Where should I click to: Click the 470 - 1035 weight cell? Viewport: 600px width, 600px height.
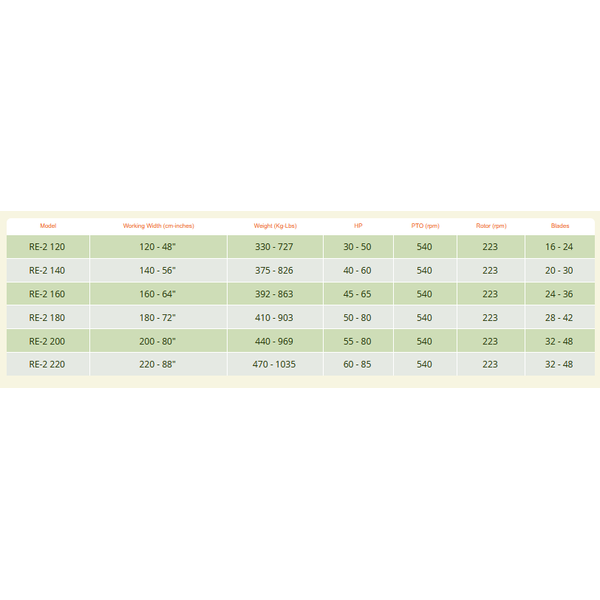tap(275, 364)
